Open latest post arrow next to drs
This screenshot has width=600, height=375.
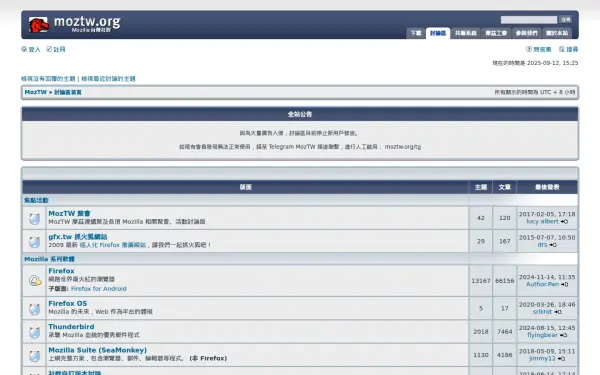tap(553, 245)
